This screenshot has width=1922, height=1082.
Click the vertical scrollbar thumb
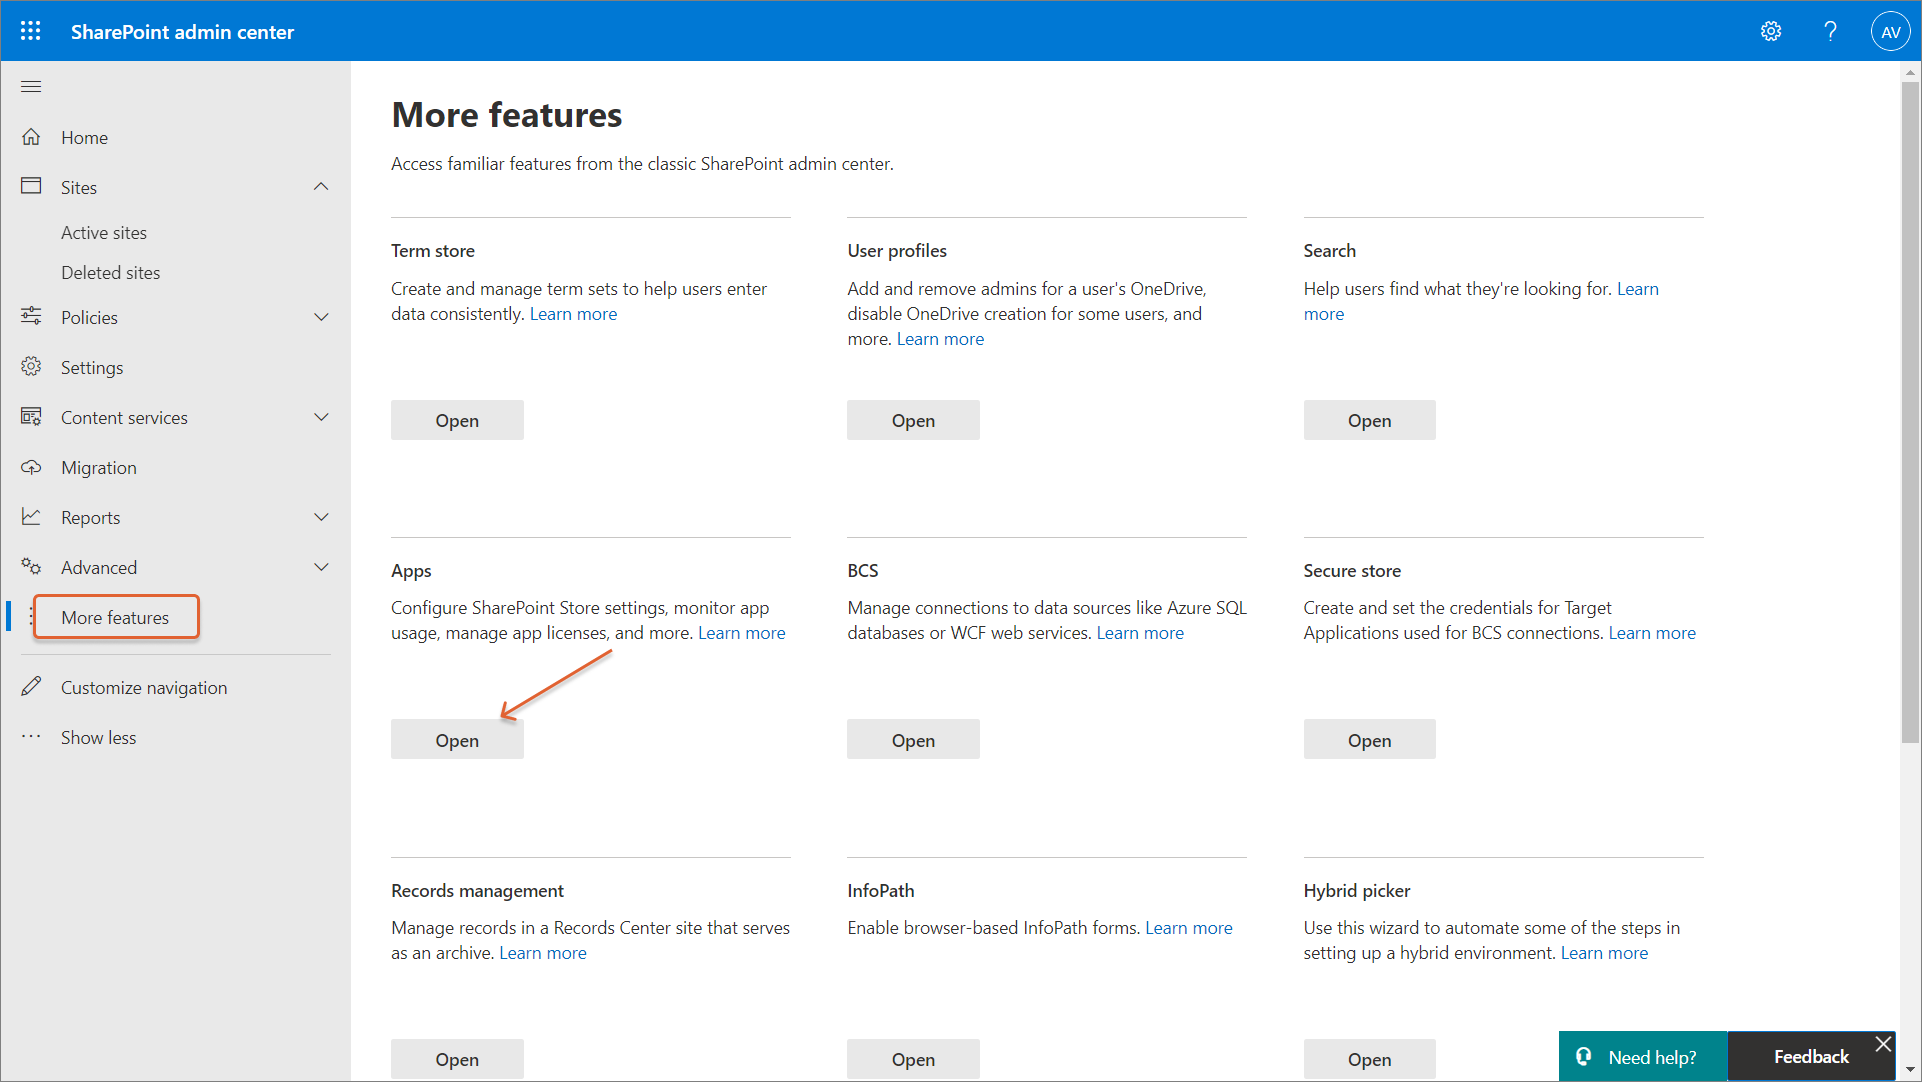[x=1910, y=410]
